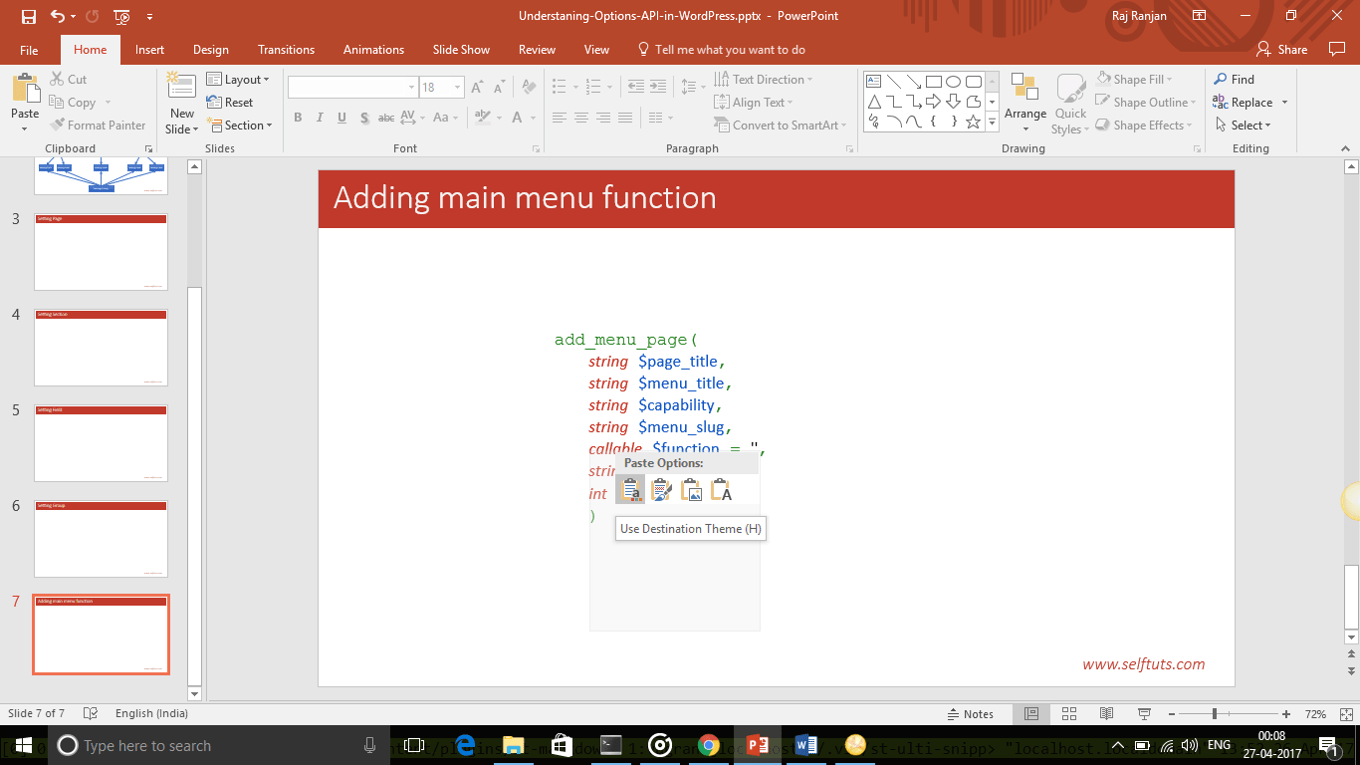
Task: Select slide 5 thumbnail
Action: [x=101, y=443]
